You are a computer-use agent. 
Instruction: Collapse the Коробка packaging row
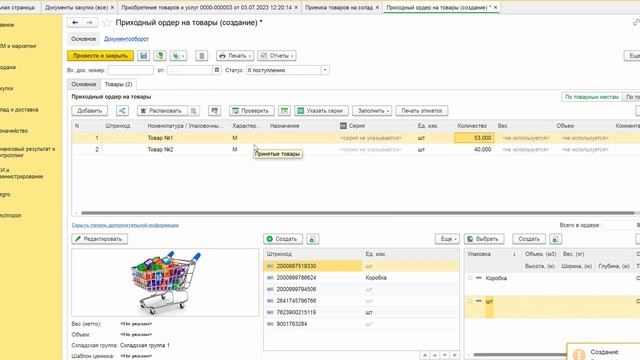[479, 278]
